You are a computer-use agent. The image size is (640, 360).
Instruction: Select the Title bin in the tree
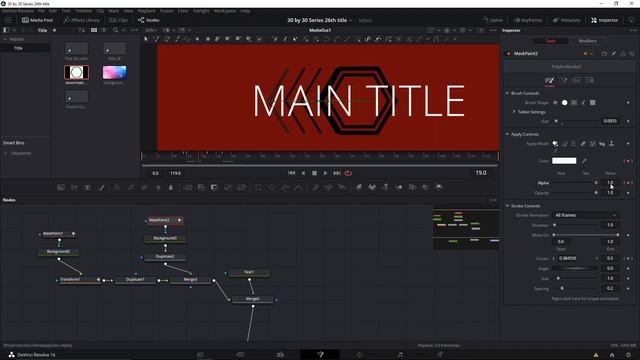18,48
